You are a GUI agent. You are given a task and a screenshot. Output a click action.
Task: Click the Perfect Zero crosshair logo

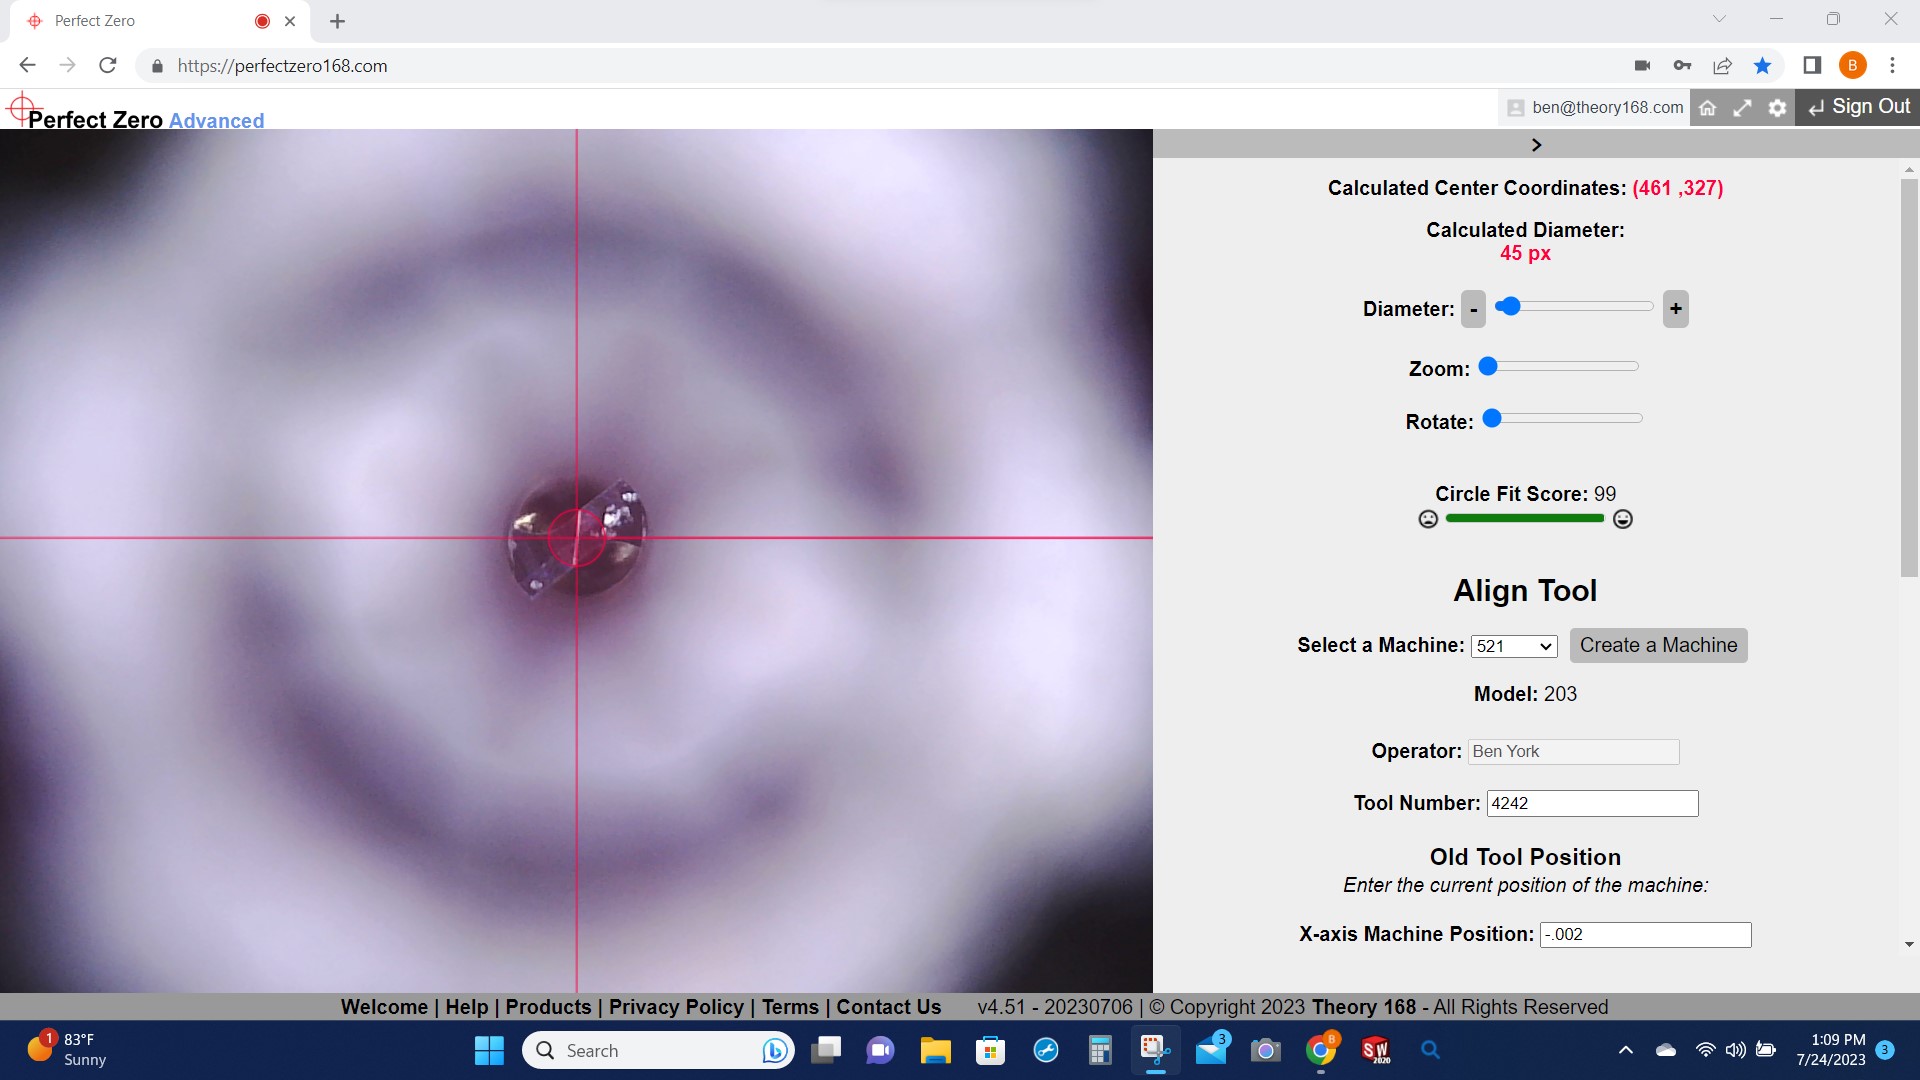point(22,108)
